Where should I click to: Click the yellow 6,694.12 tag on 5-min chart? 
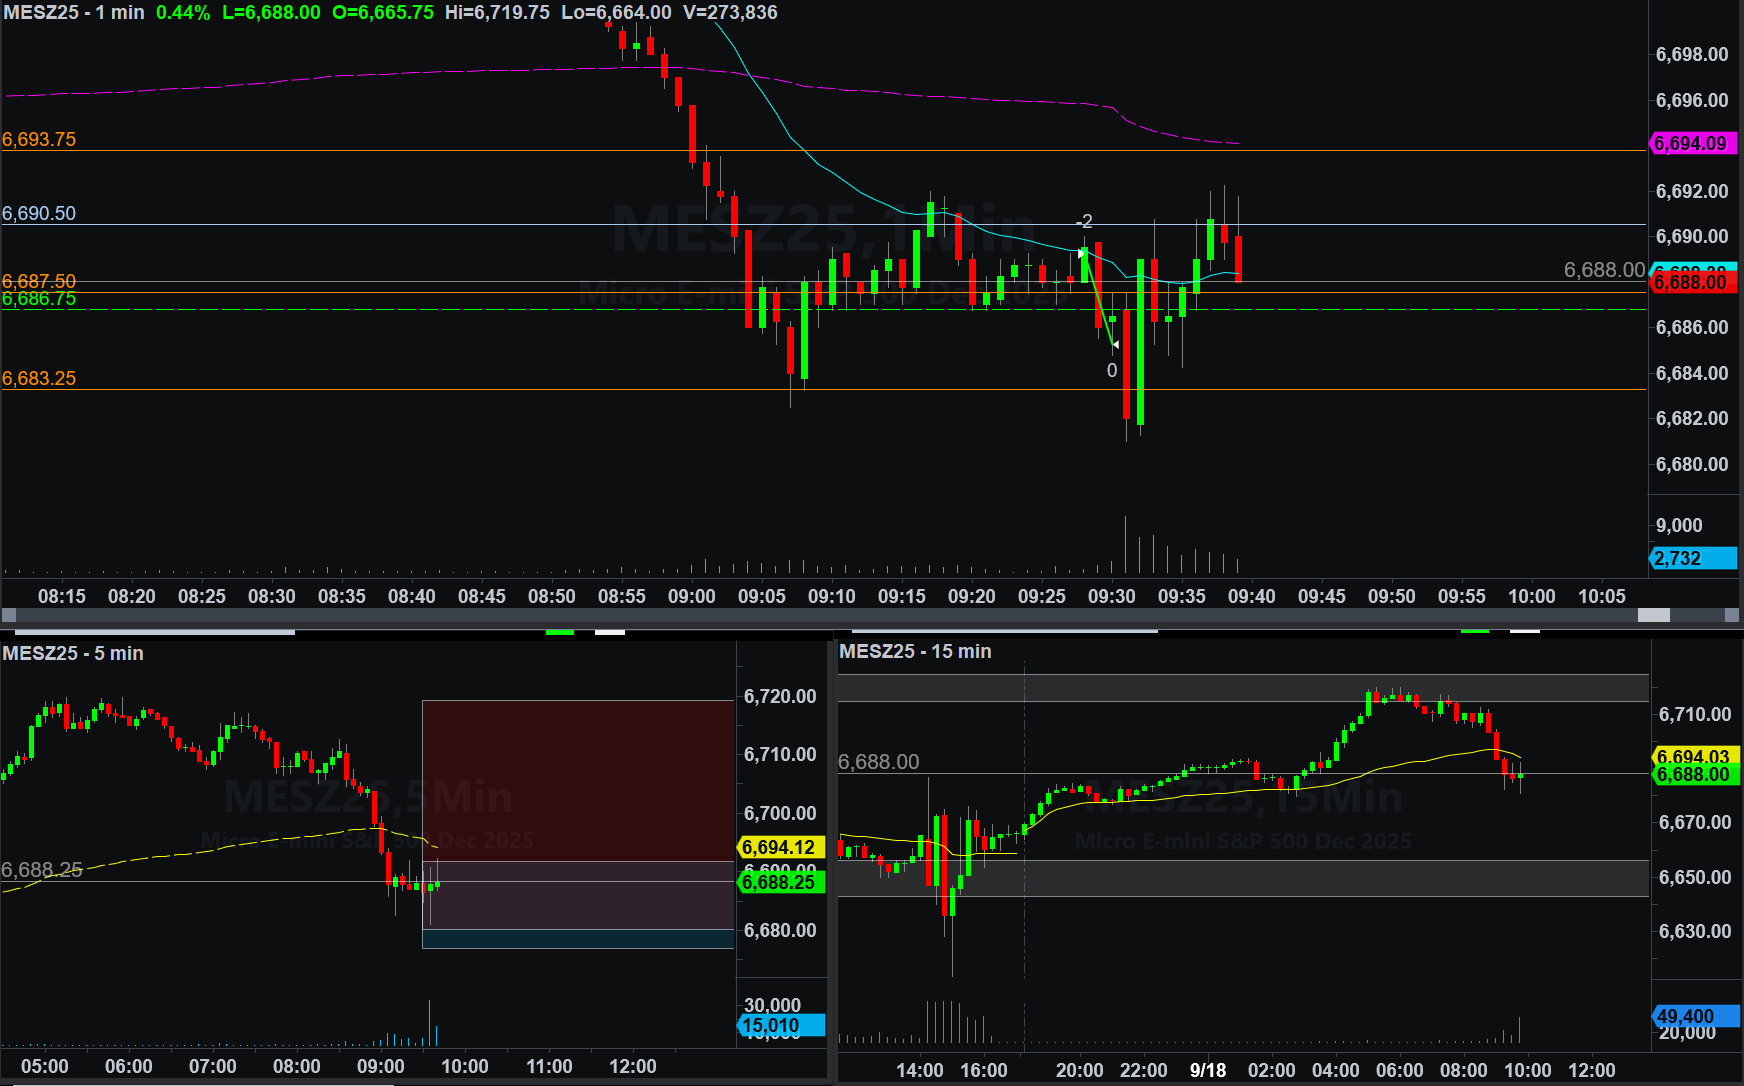point(779,847)
